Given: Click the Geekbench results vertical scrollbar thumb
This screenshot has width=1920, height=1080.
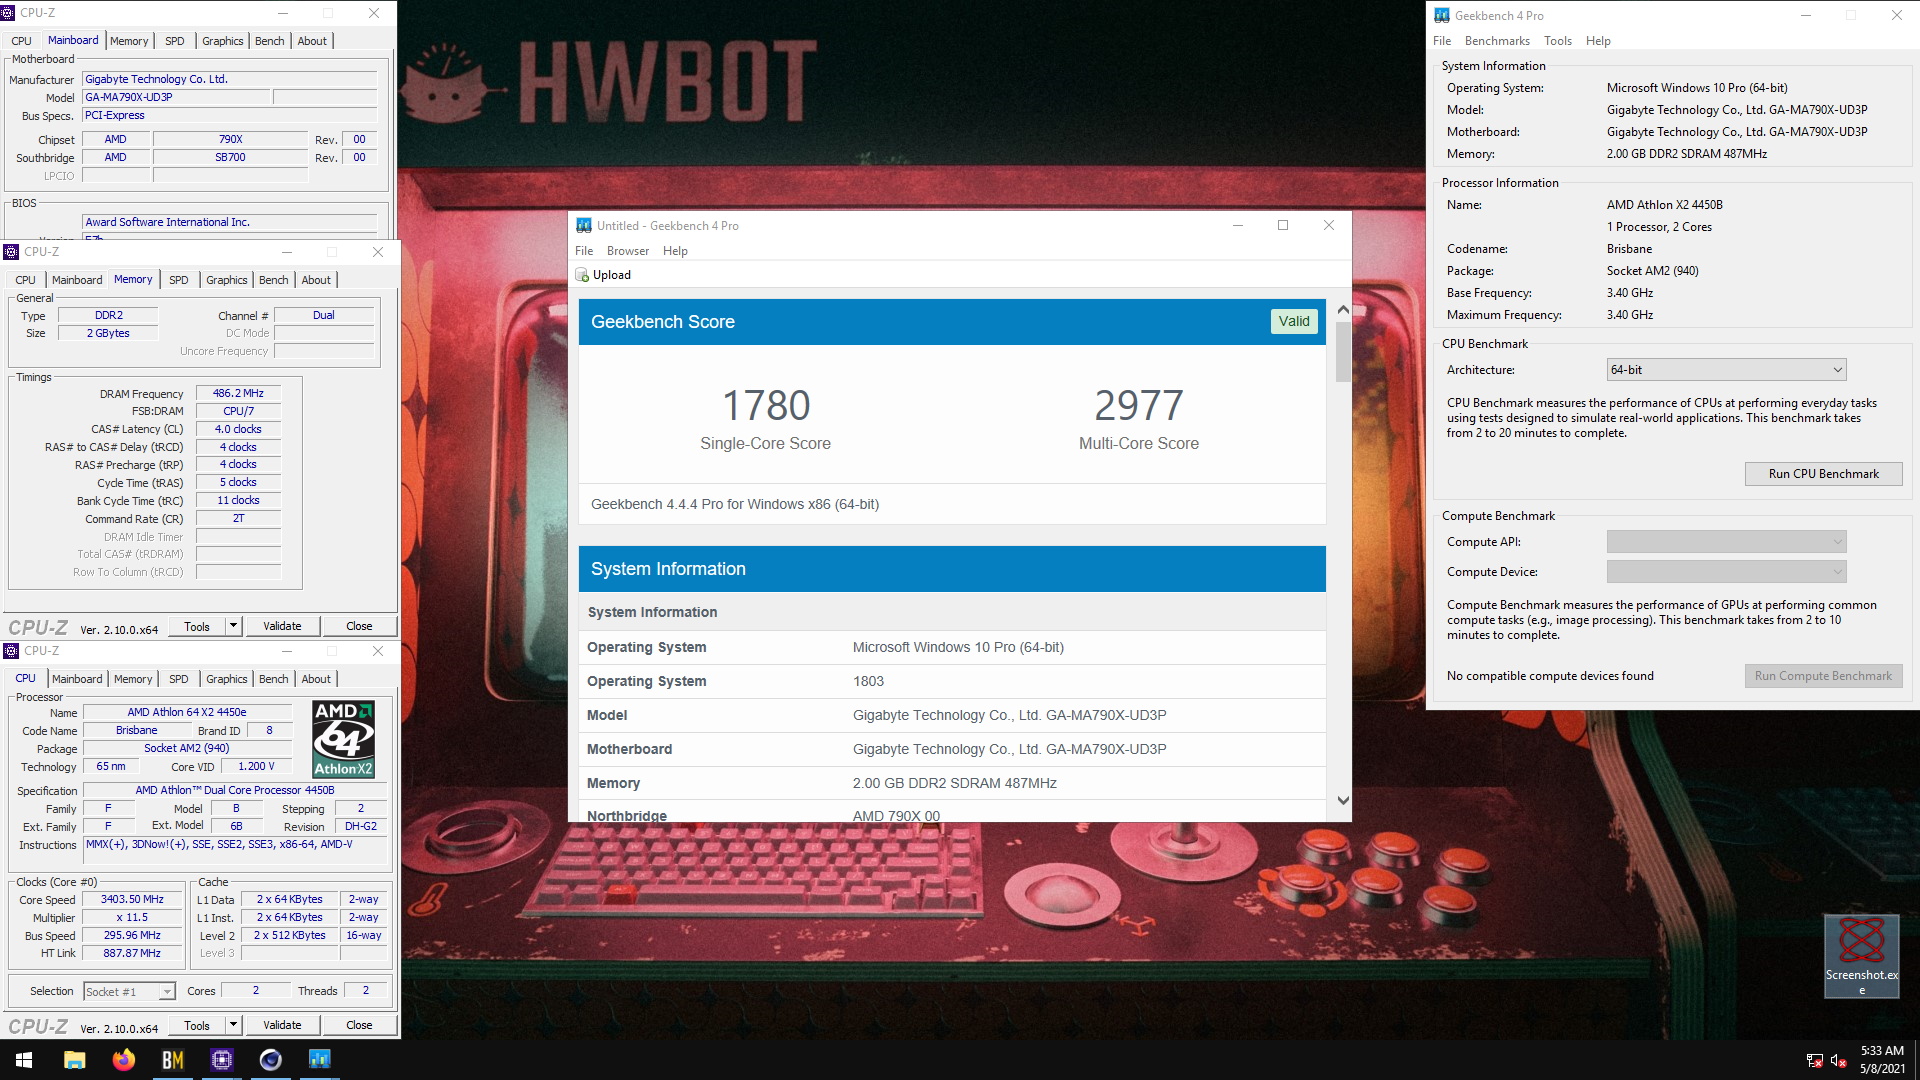Looking at the screenshot, I should (1343, 351).
